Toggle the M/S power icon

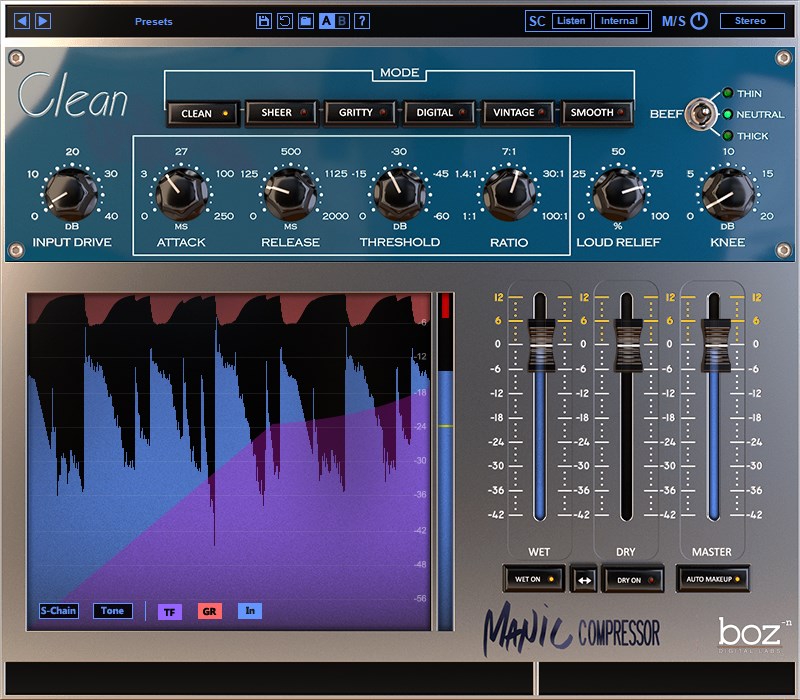[699, 21]
